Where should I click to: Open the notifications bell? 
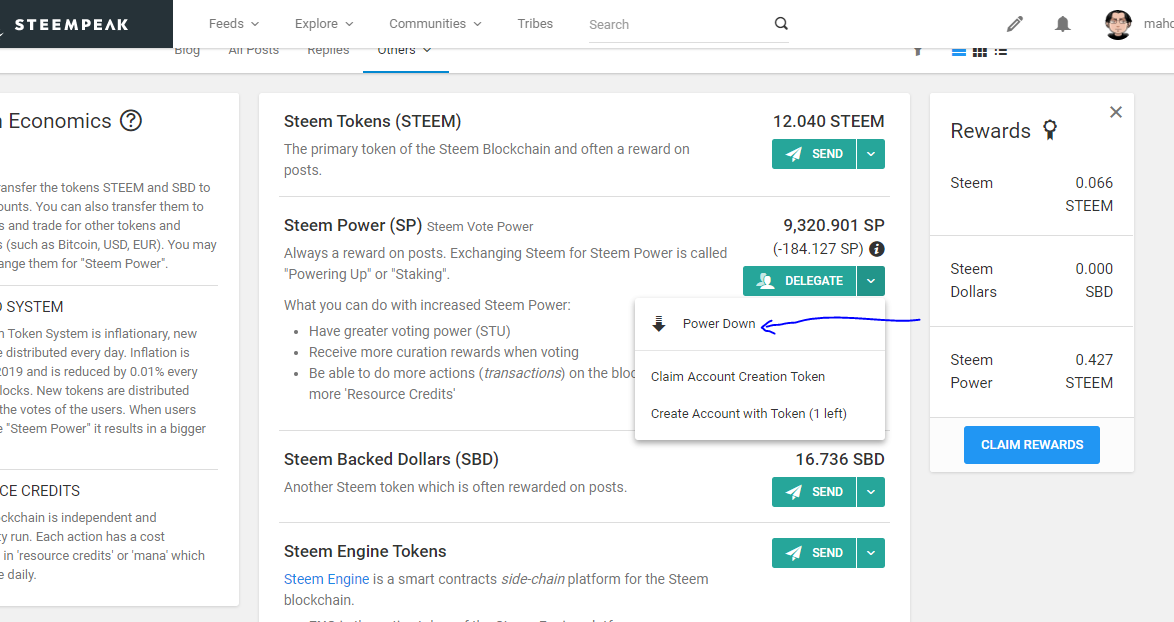[x=1062, y=24]
